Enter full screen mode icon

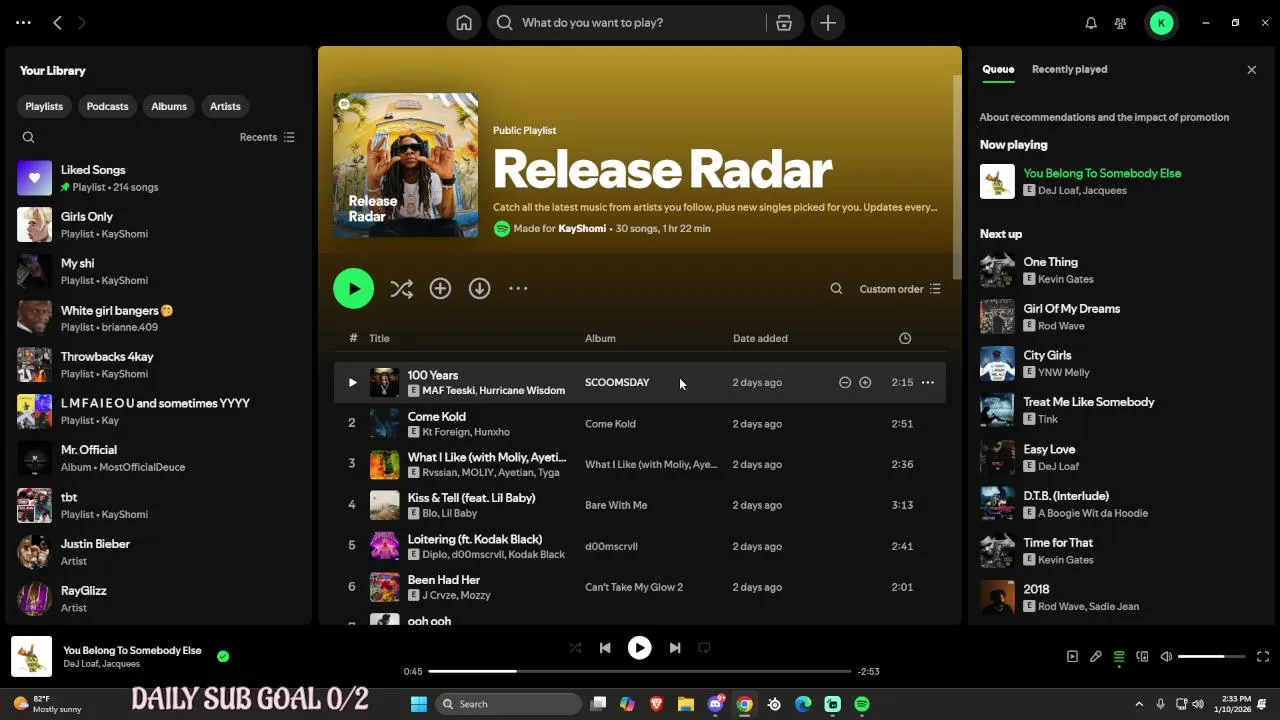[1263, 657]
